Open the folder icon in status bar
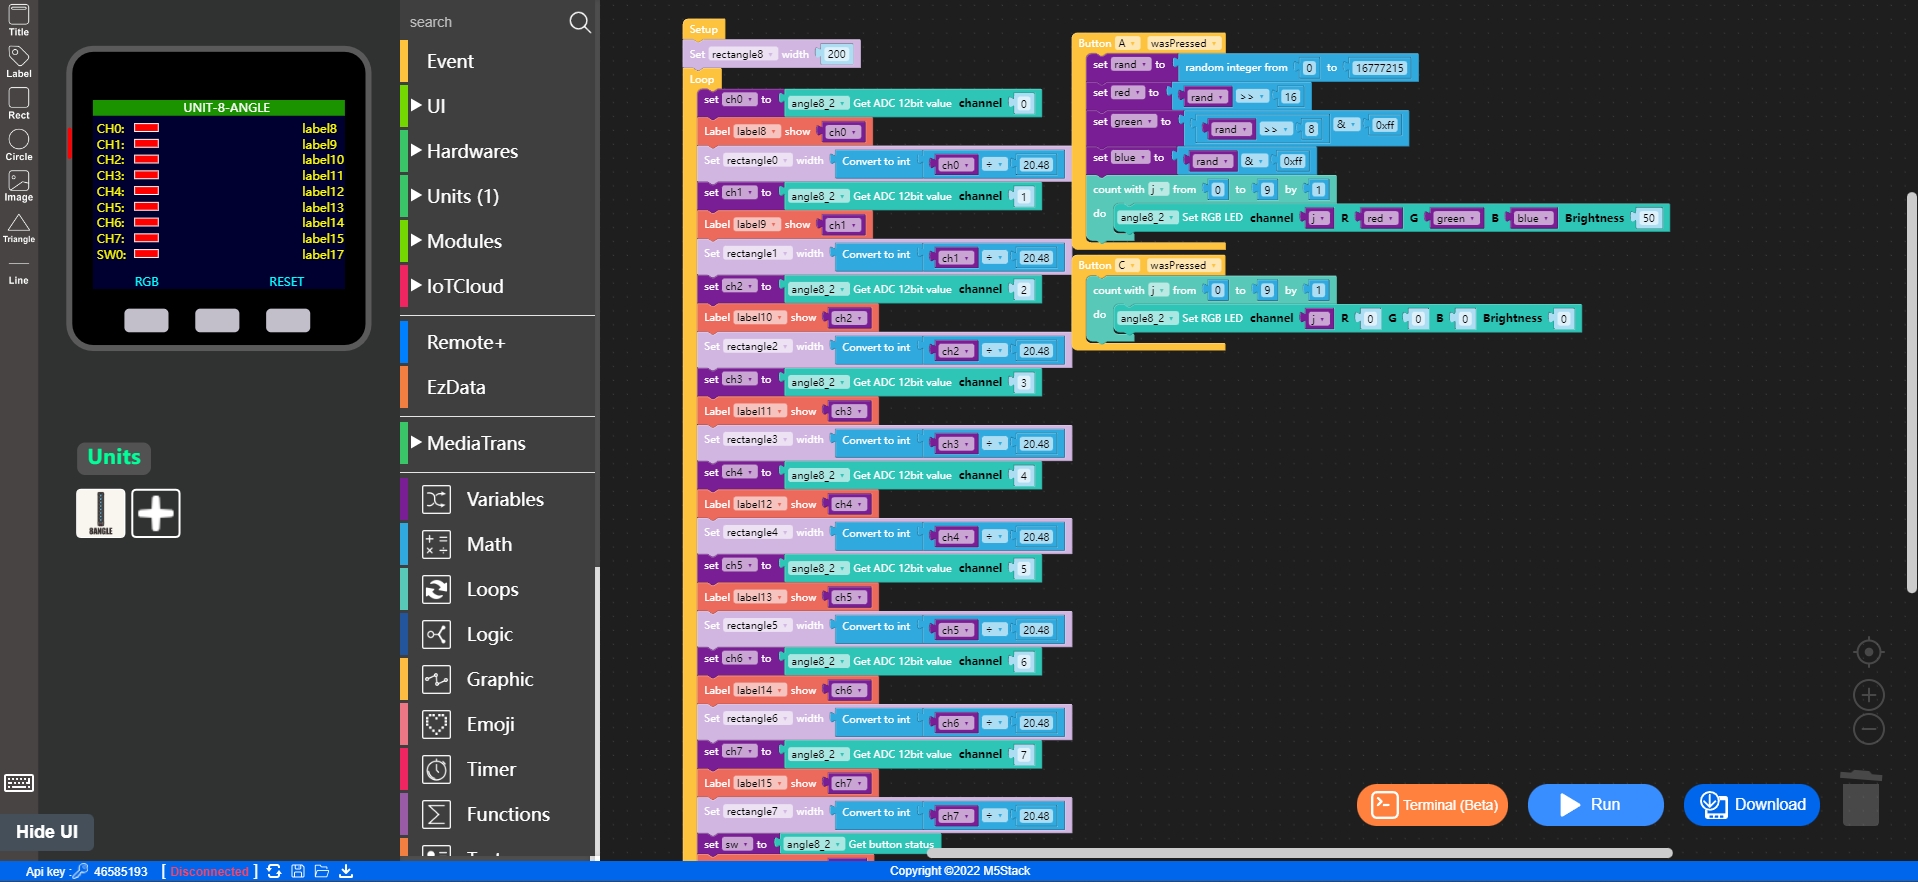This screenshot has height=882, width=1918. click(x=322, y=871)
